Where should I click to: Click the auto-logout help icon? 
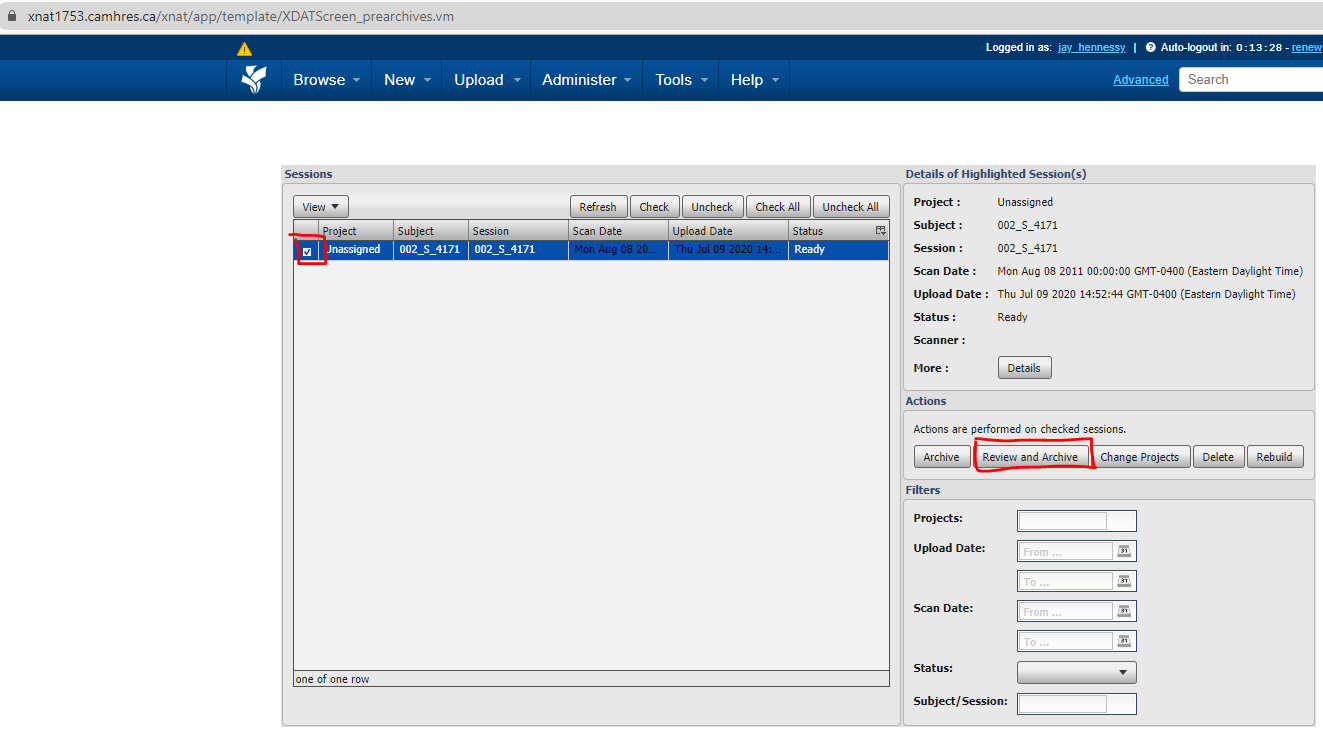click(1151, 47)
